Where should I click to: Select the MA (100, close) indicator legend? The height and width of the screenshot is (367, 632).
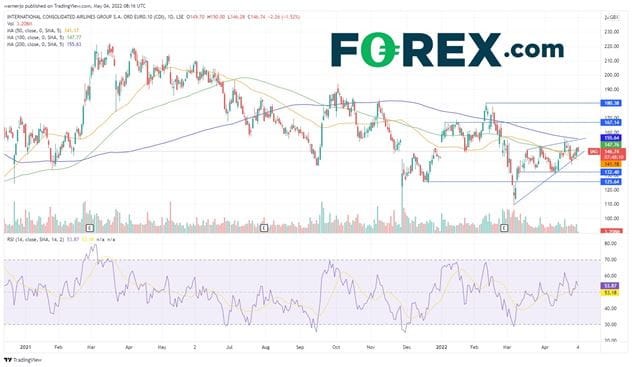[44, 37]
